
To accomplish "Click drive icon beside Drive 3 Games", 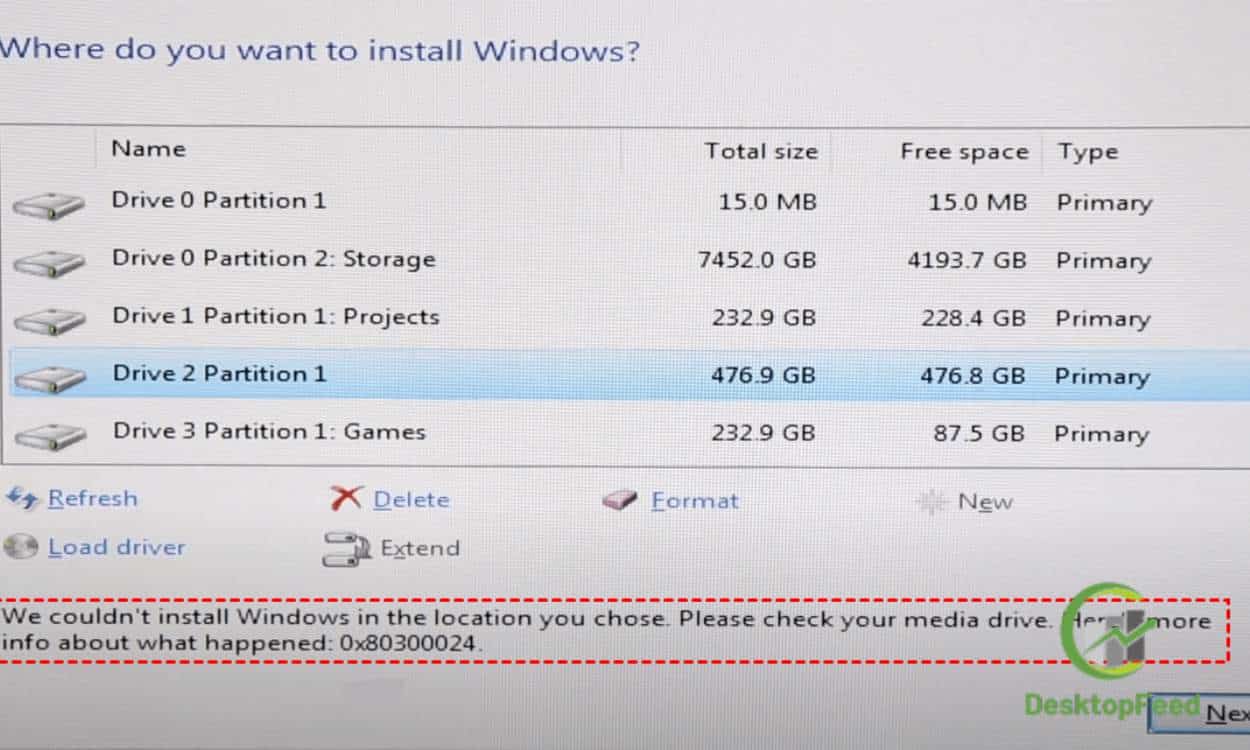I will (49, 436).
